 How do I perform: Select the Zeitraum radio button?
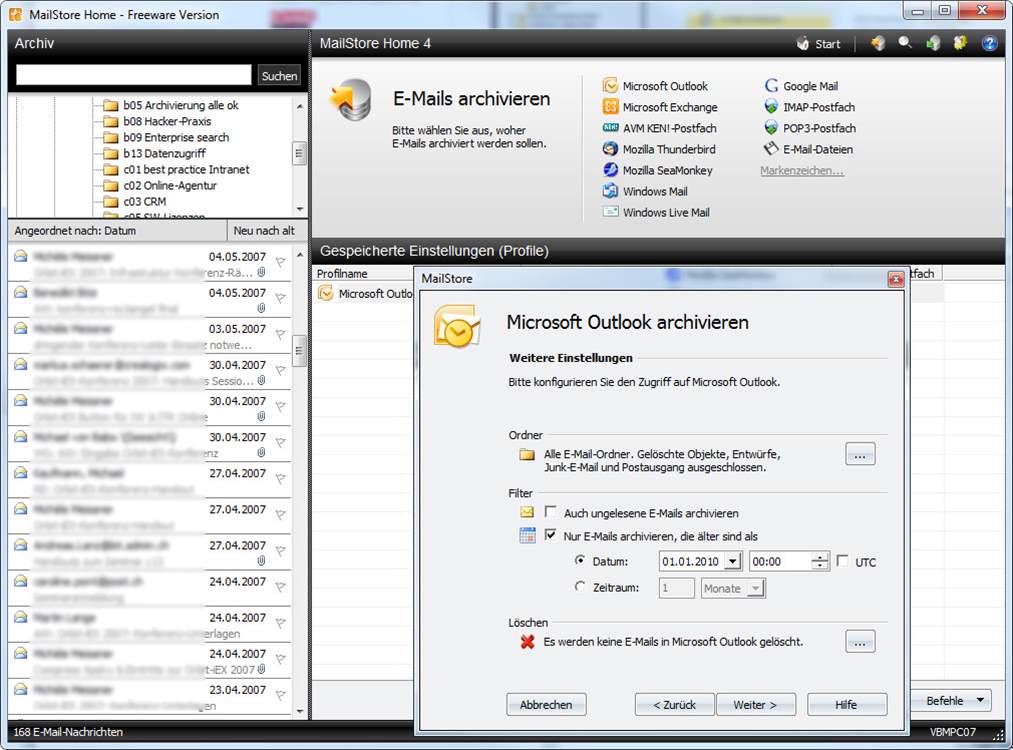click(x=580, y=587)
